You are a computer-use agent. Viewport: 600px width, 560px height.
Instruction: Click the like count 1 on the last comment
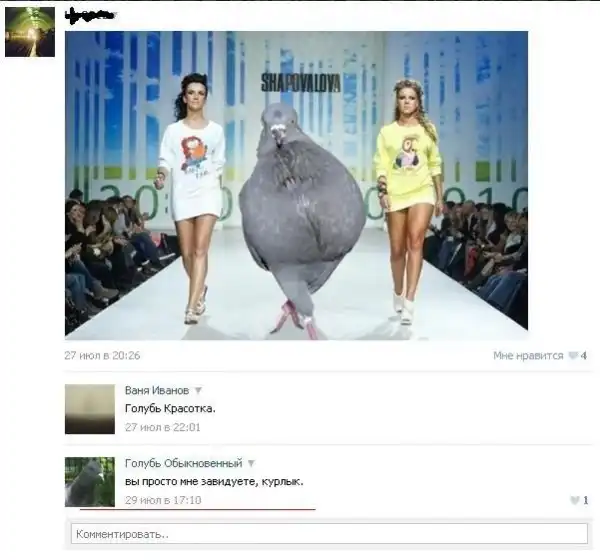click(586, 501)
